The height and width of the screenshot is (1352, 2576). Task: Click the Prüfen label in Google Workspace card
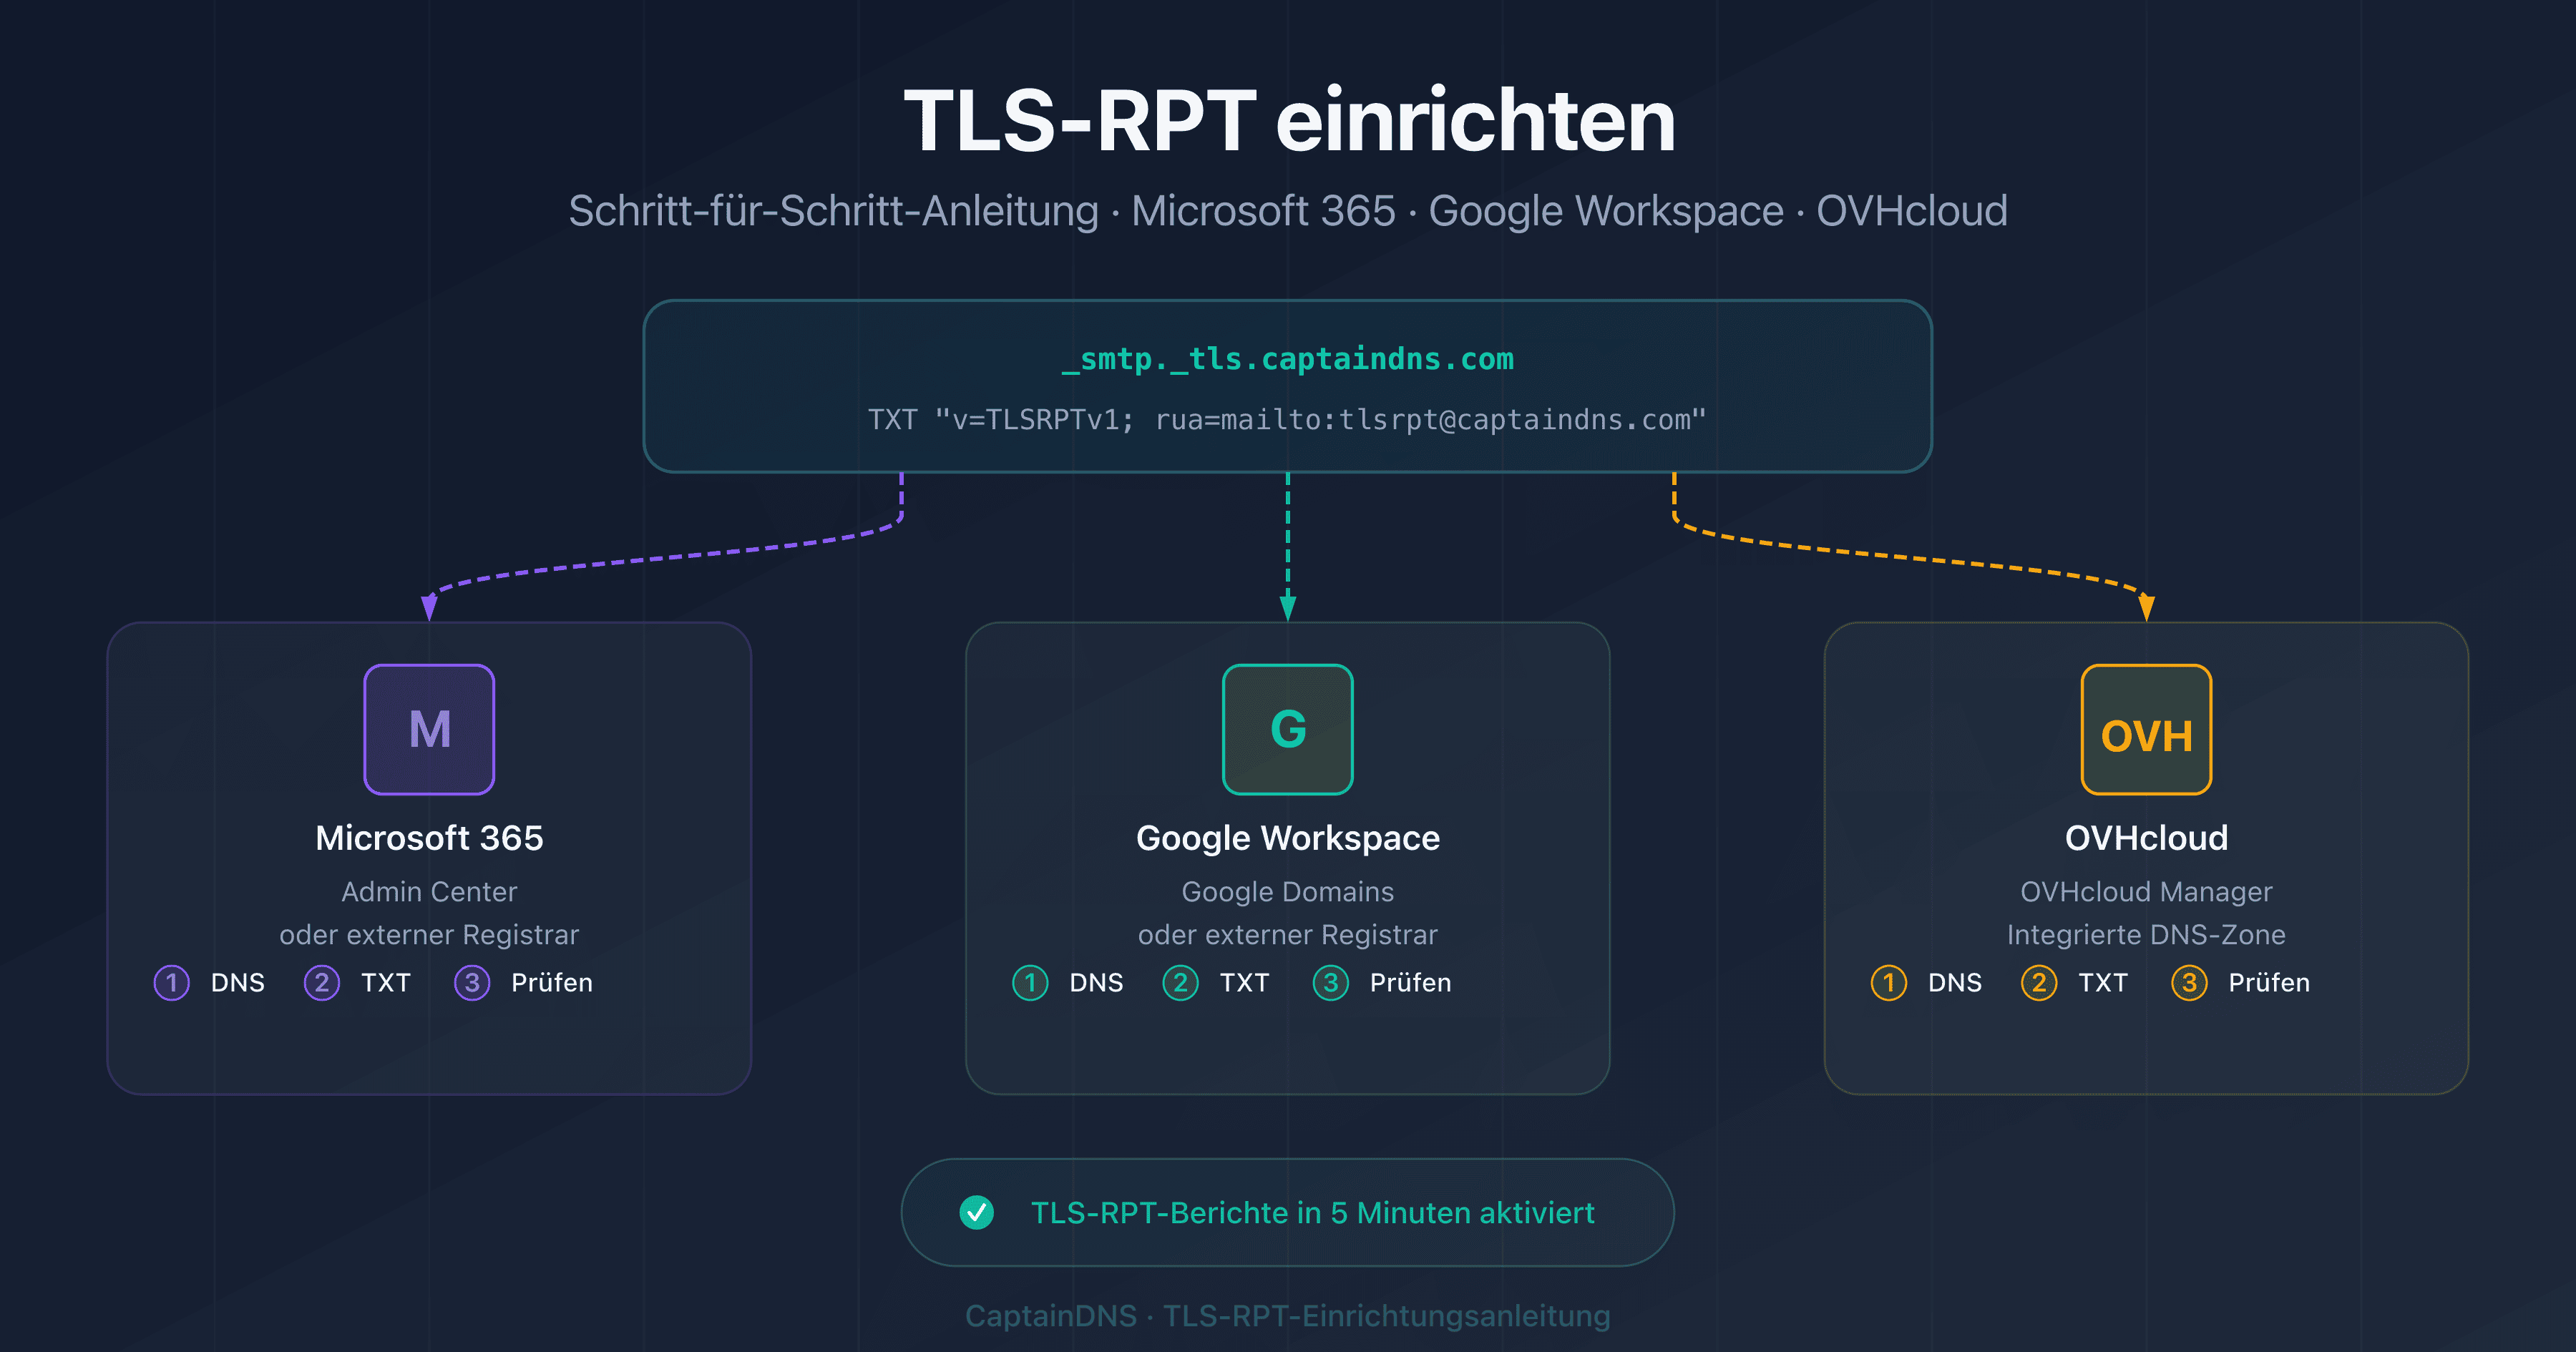tap(1410, 982)
